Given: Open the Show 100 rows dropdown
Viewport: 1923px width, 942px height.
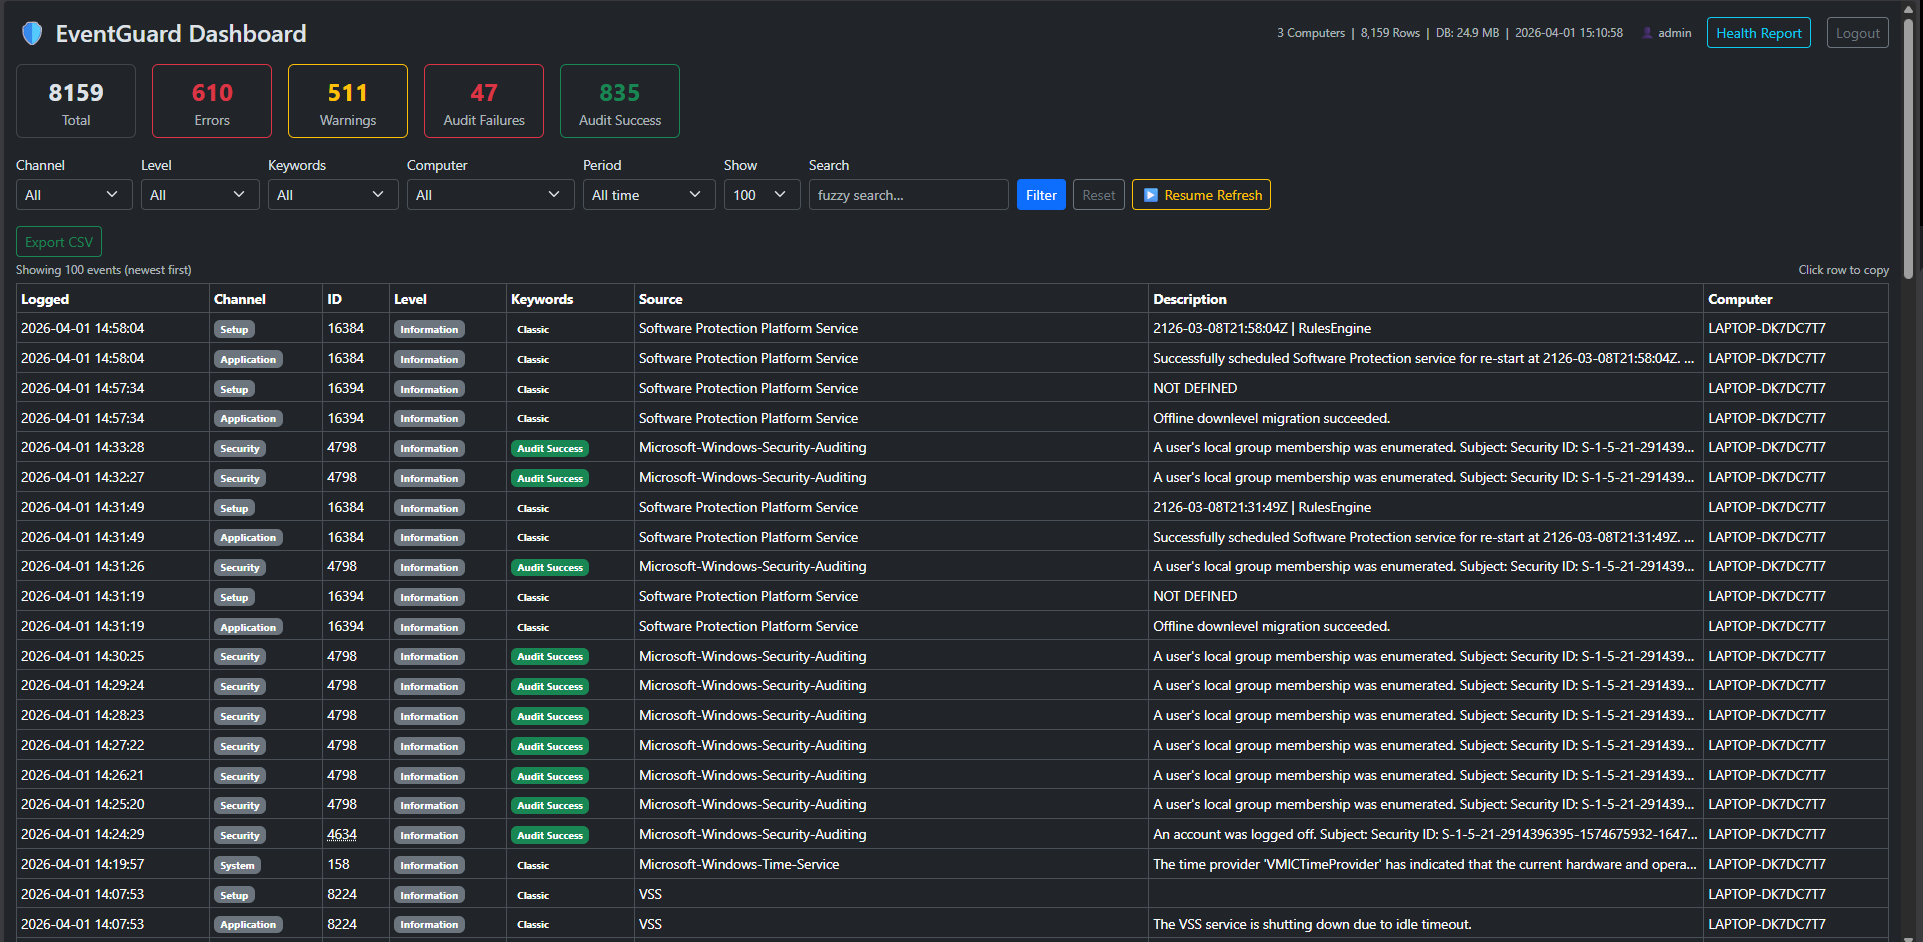Looking at the screenshot, I should (x=761, y=195).
